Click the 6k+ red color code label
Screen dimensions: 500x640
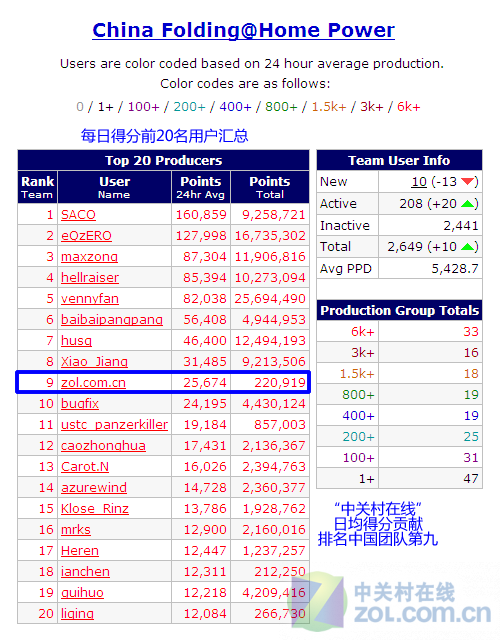click(409, 107)
